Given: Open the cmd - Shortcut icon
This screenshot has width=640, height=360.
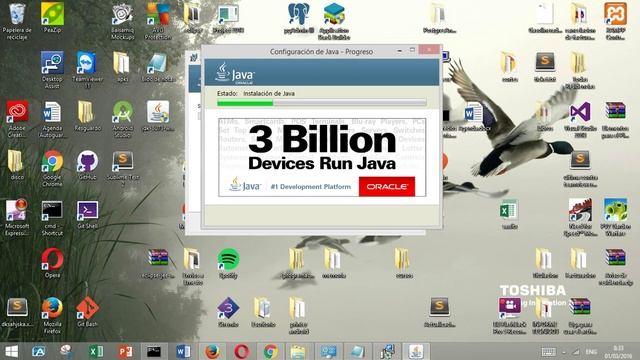Looking at the screenshot, I should 52,217.
